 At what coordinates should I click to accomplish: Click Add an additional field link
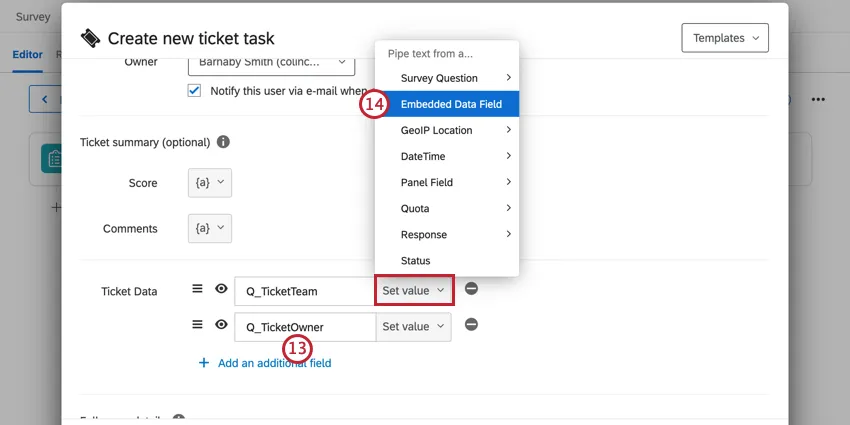coord(274,363)
